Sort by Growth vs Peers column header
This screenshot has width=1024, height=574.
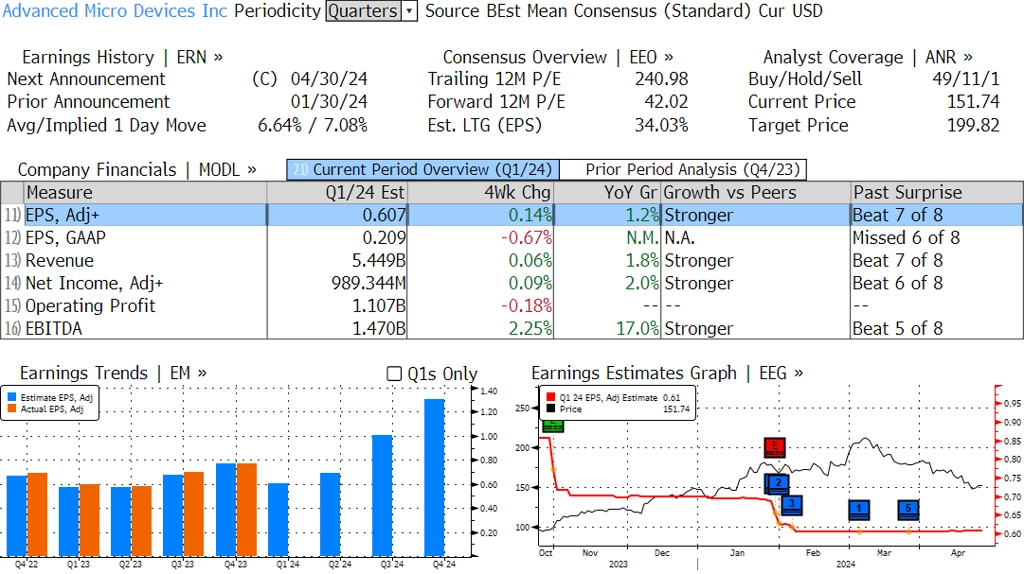(756, 193)
